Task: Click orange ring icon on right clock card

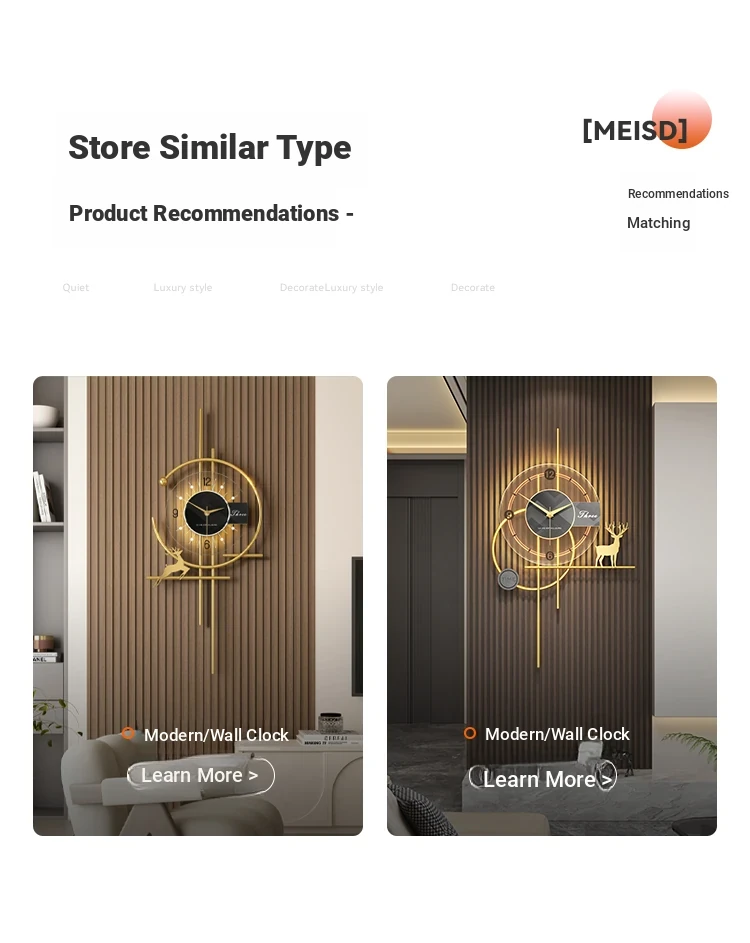Action: click(x=470, y=733)
